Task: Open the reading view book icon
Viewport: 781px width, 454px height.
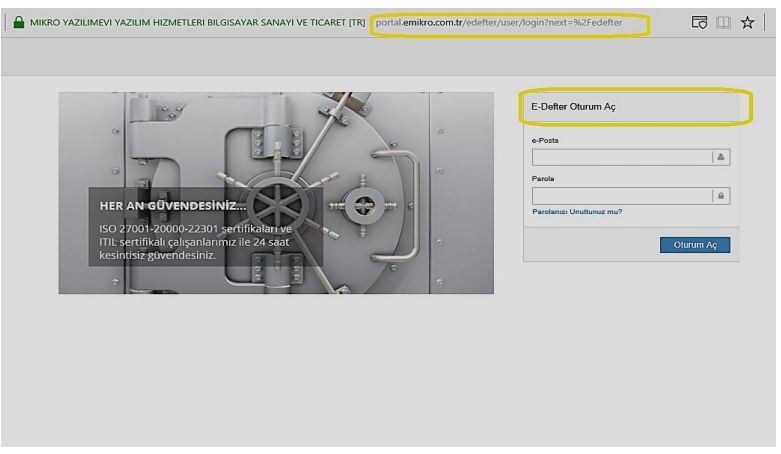Action: pyautogui.click(x=723, y=22)
